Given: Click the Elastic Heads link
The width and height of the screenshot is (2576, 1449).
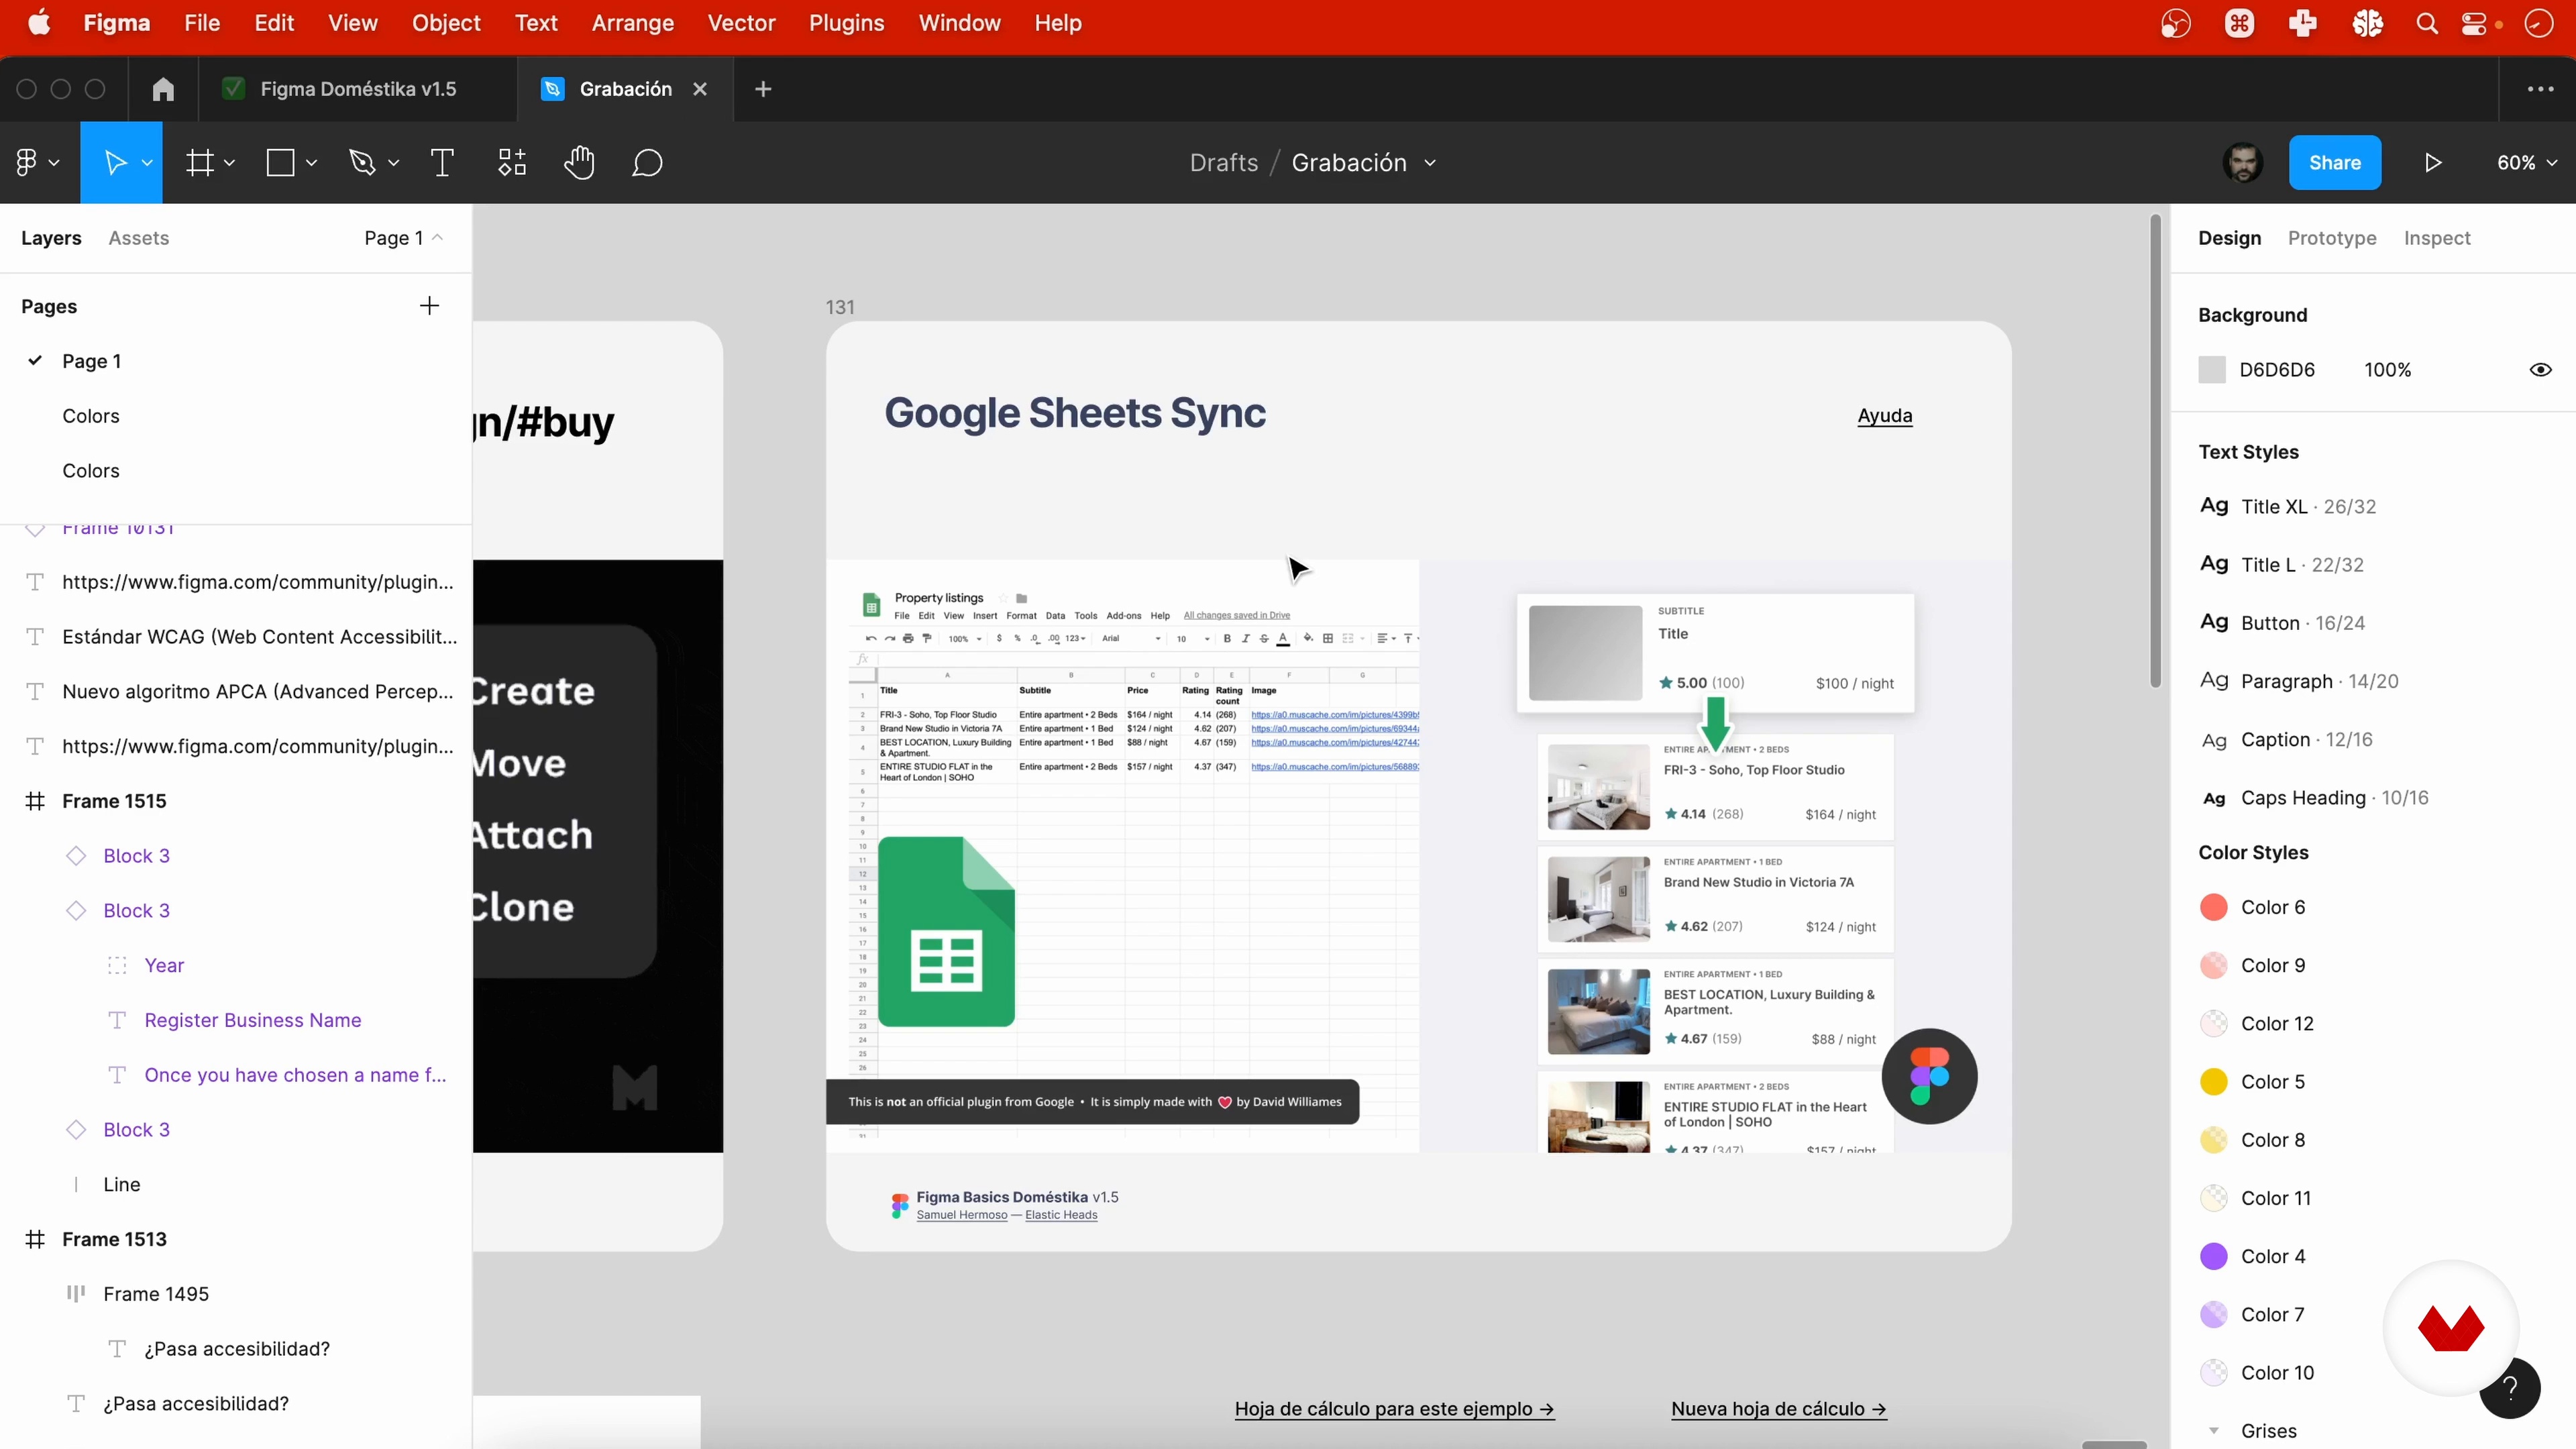Looking at the screenshot, I should pos(1061,1215).
